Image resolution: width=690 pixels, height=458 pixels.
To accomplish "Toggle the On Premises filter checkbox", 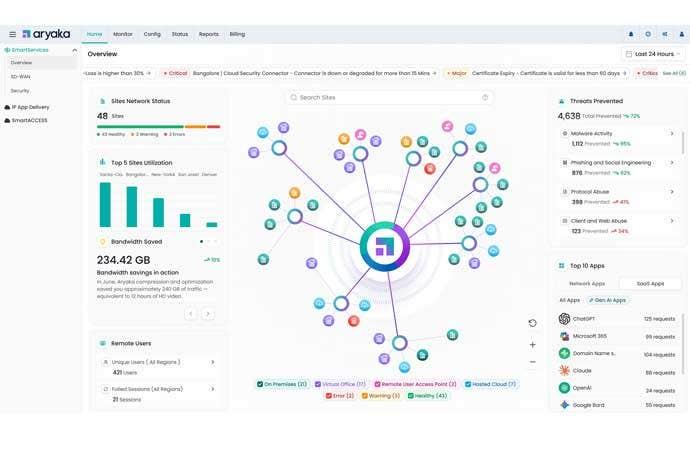I will click(x=260, y=384).
